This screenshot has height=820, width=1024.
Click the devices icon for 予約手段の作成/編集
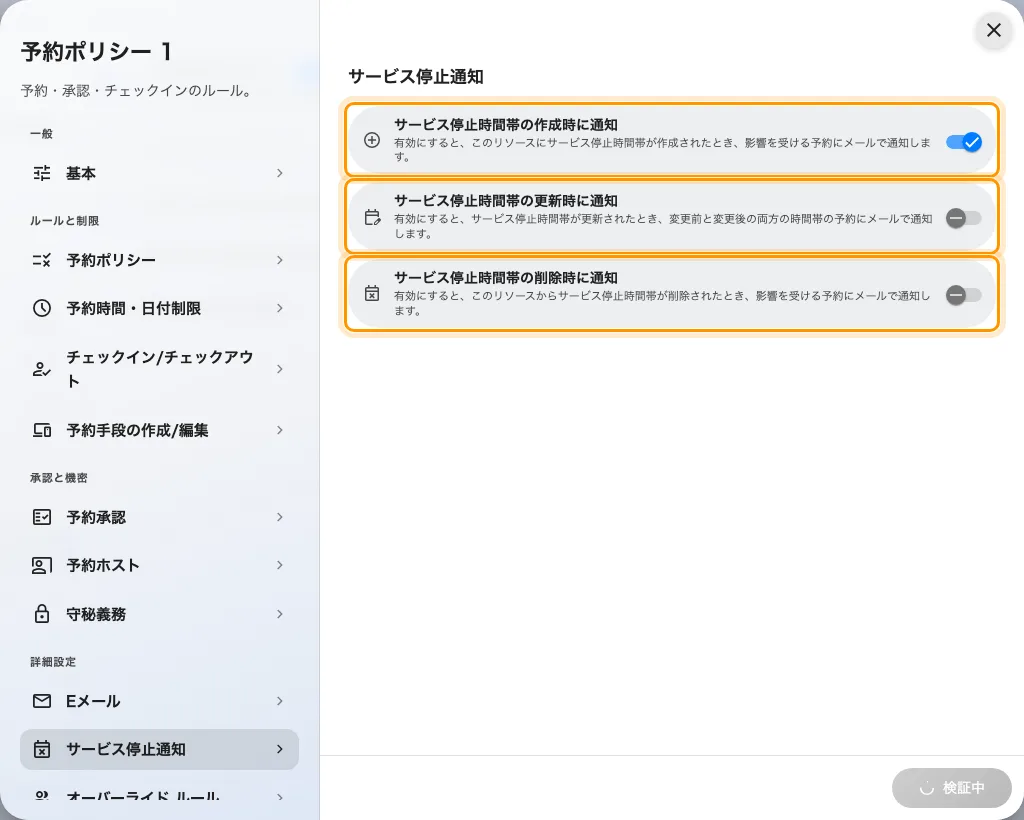42,430
